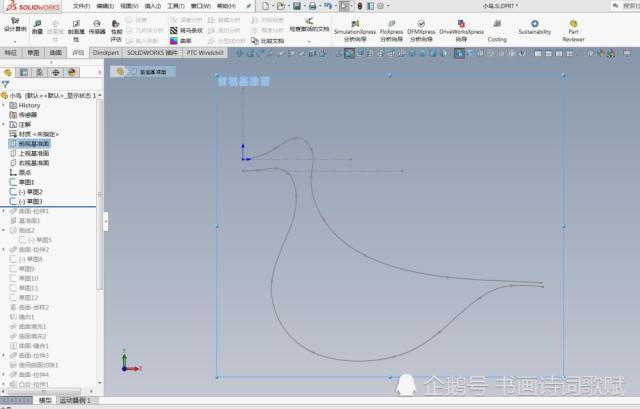This screenshot has width=640, height=409.
Task: Open the 编辑(E) menu
Action: (105, 6)
